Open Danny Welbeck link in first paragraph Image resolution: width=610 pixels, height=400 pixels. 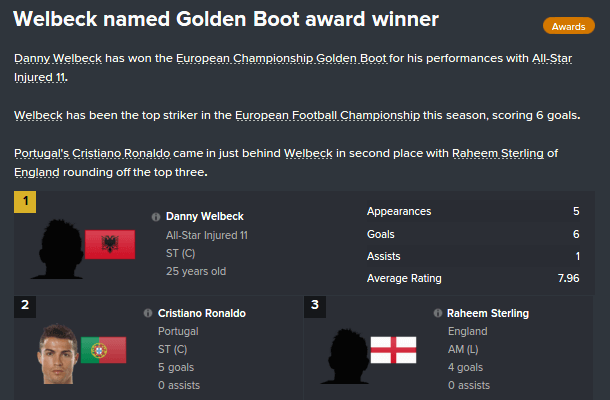point(58,58)
